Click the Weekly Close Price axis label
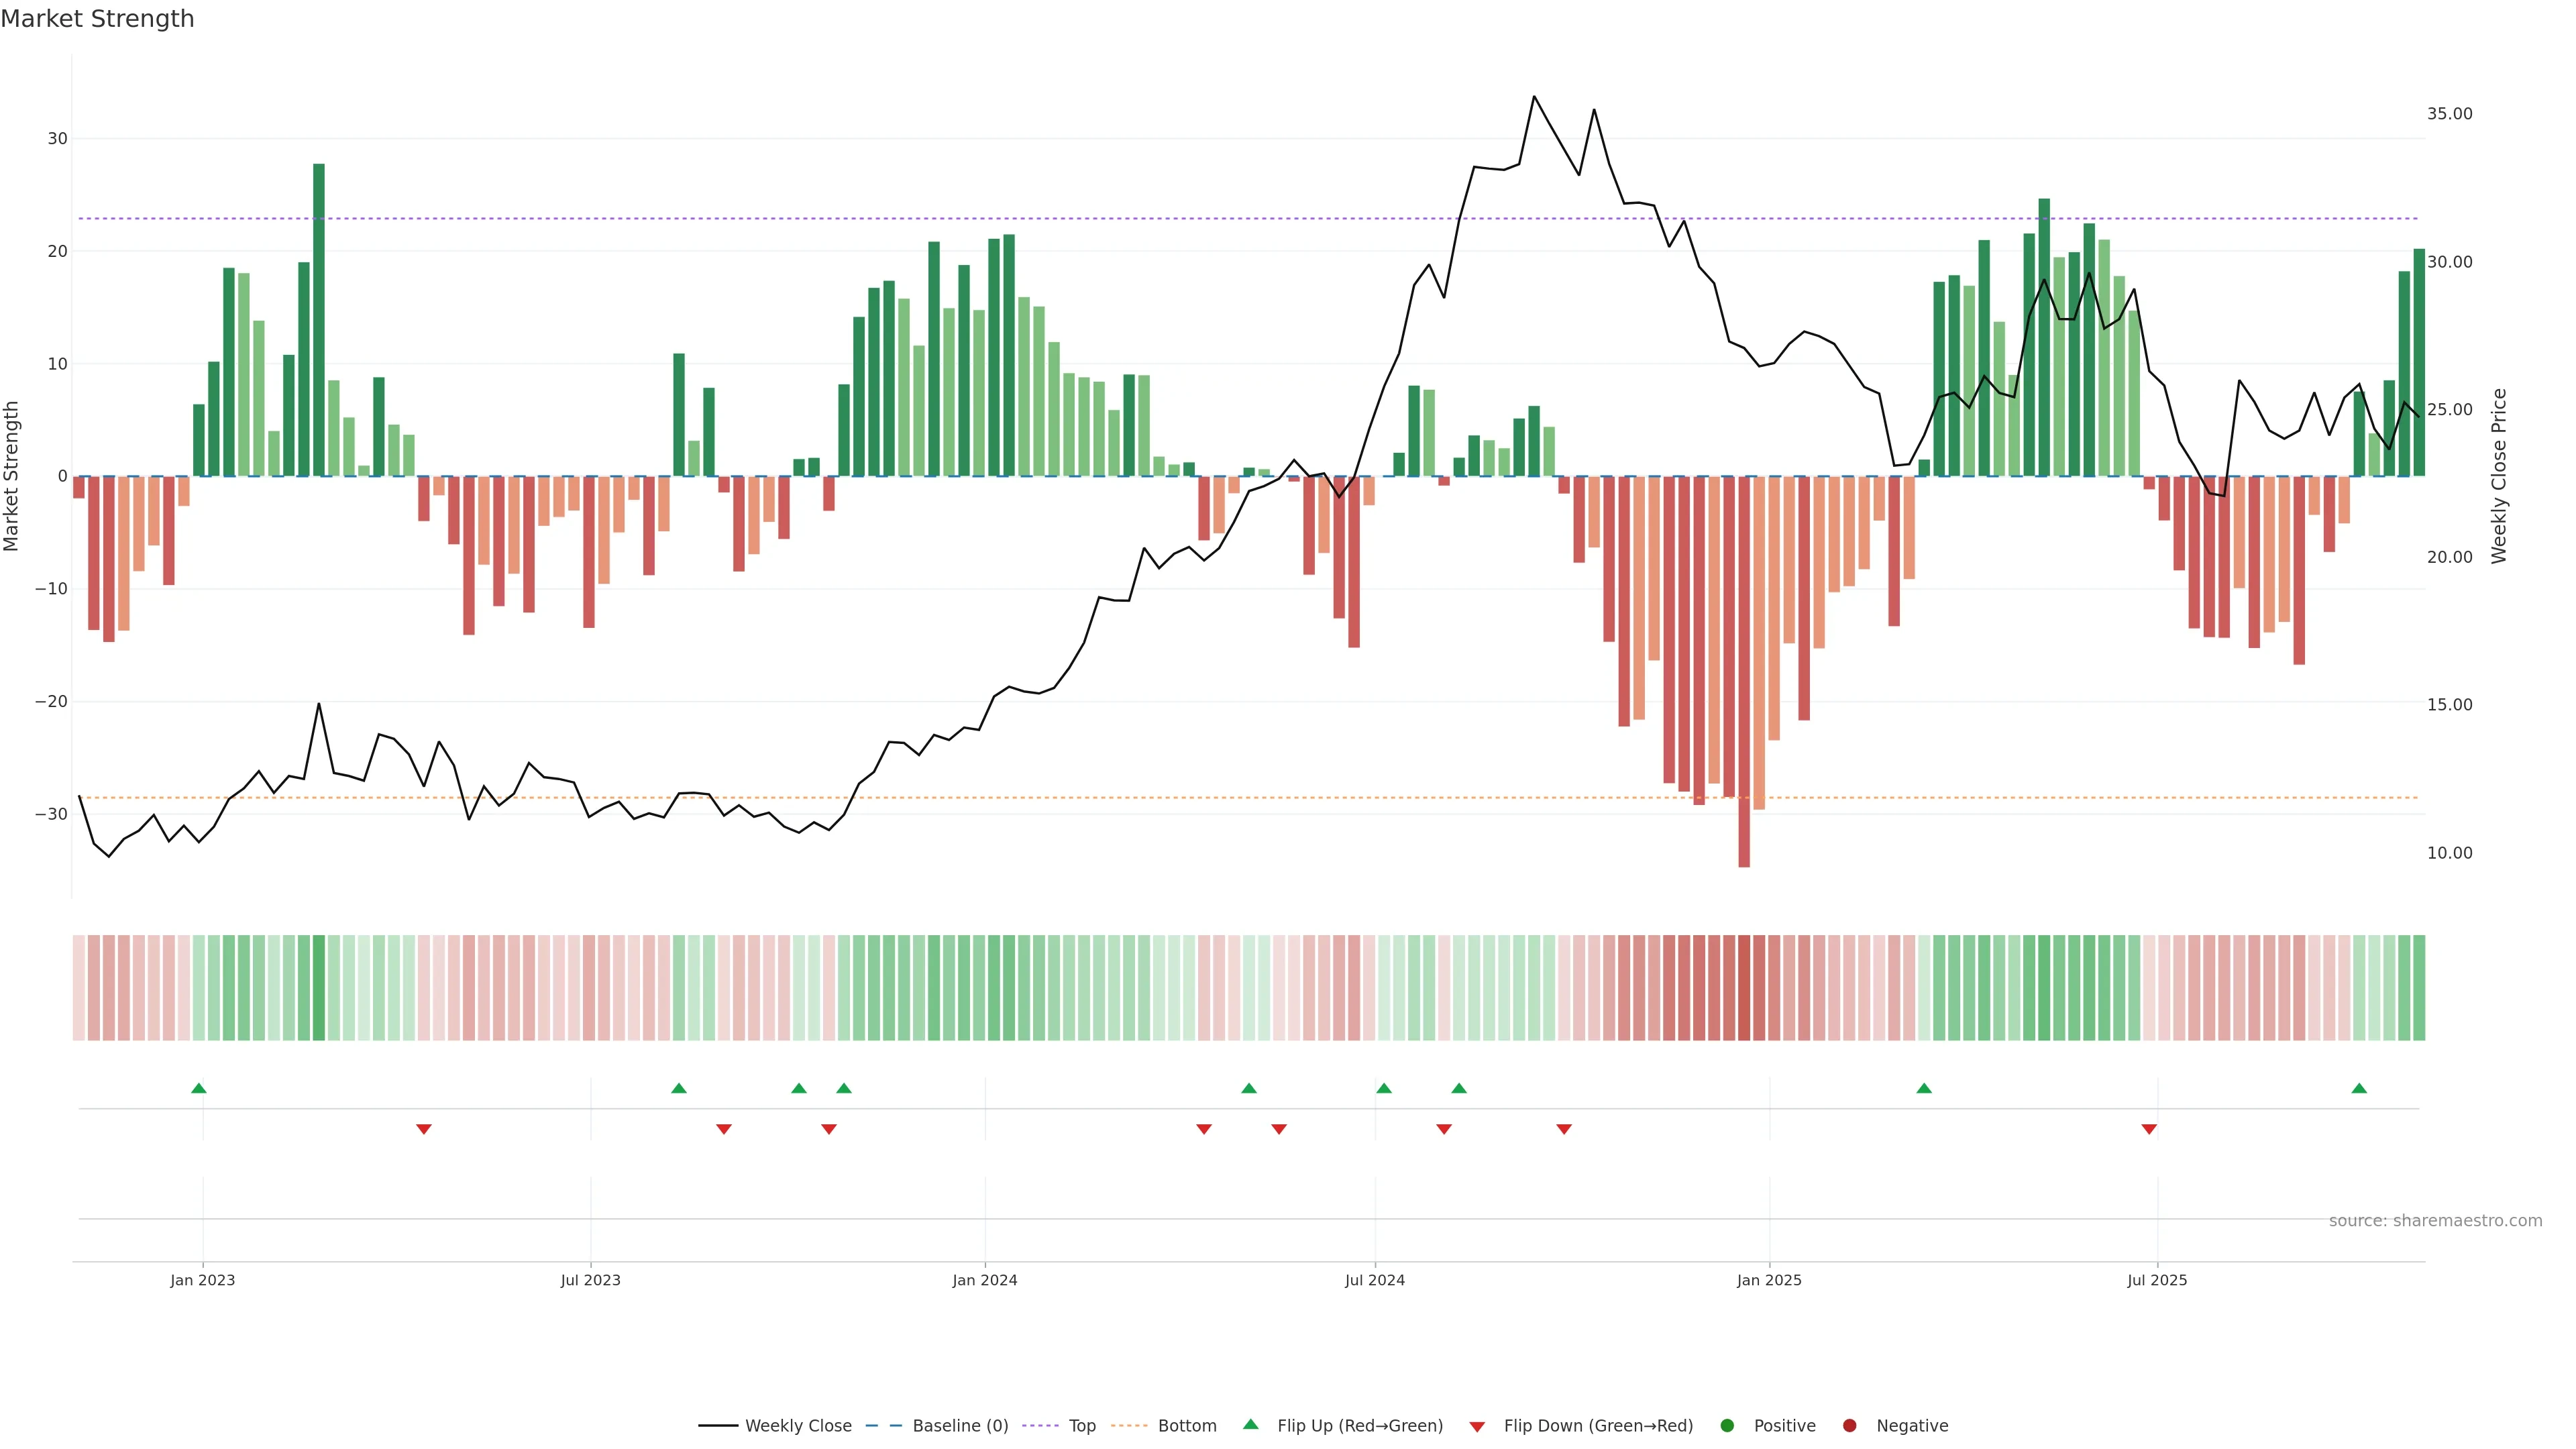 (2499, 476)
